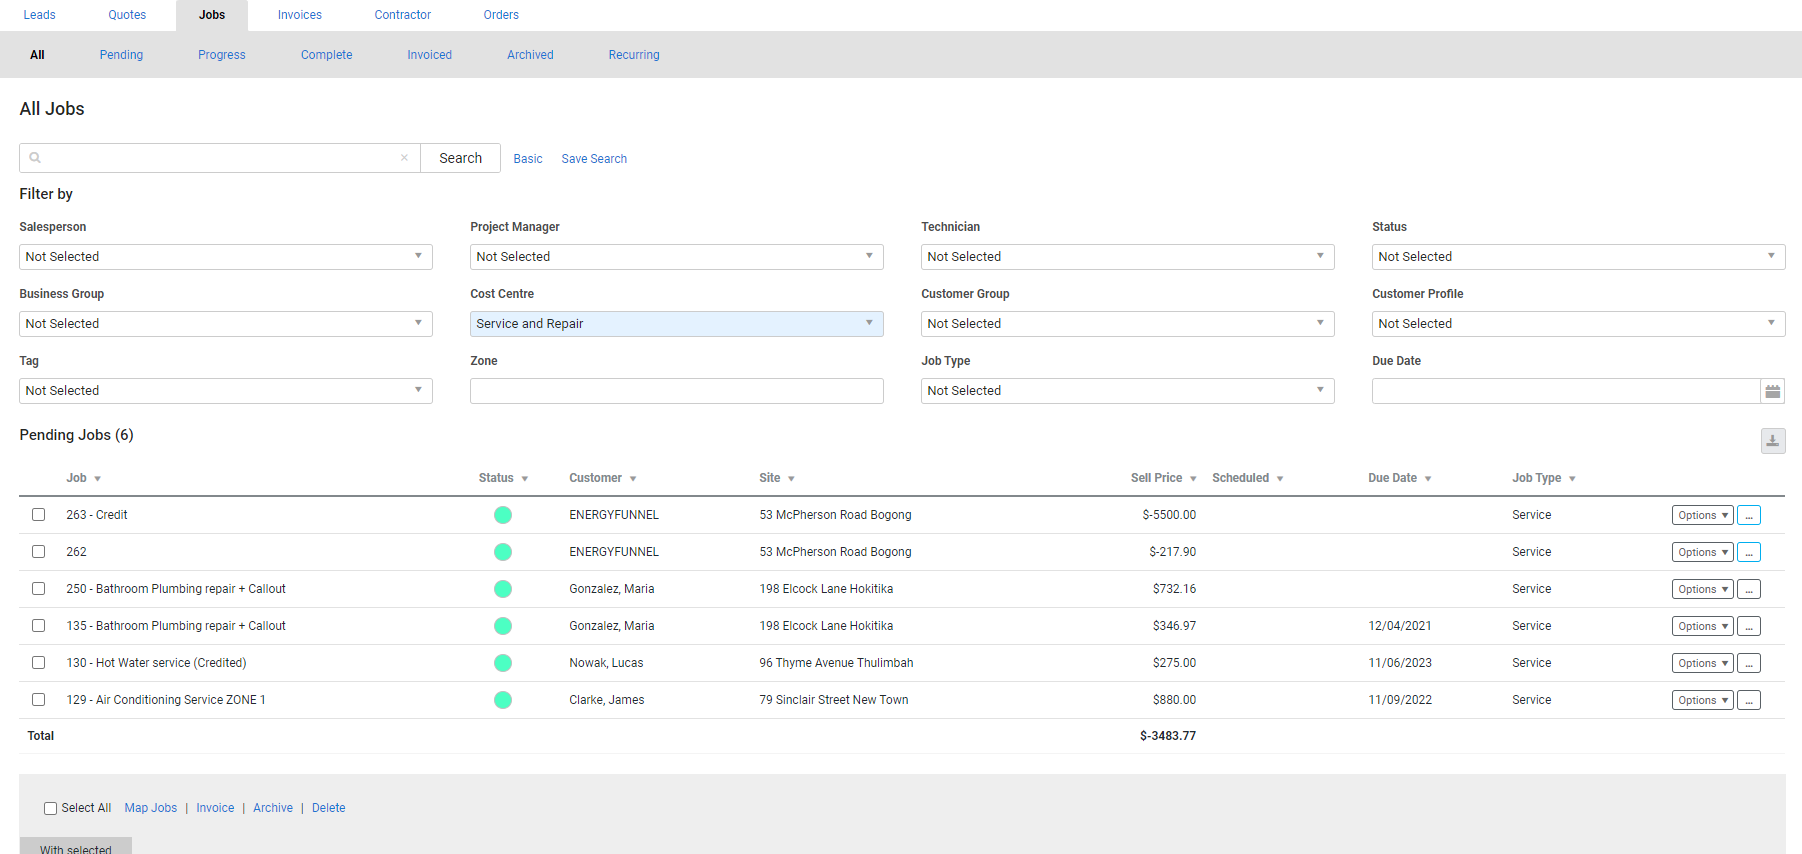Switch to the Invoices tab
The width and height of the screenshot is (1802, 854).
300,15
